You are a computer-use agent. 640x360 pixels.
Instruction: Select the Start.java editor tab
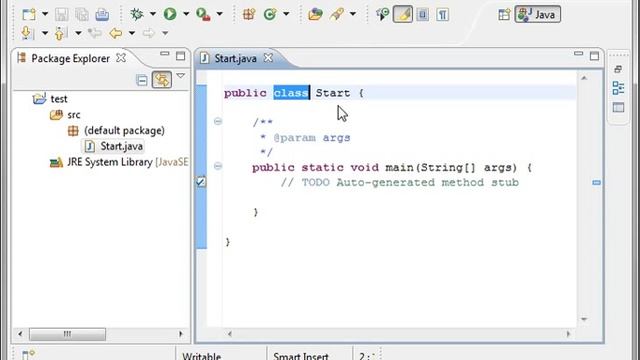coord(236,58)
